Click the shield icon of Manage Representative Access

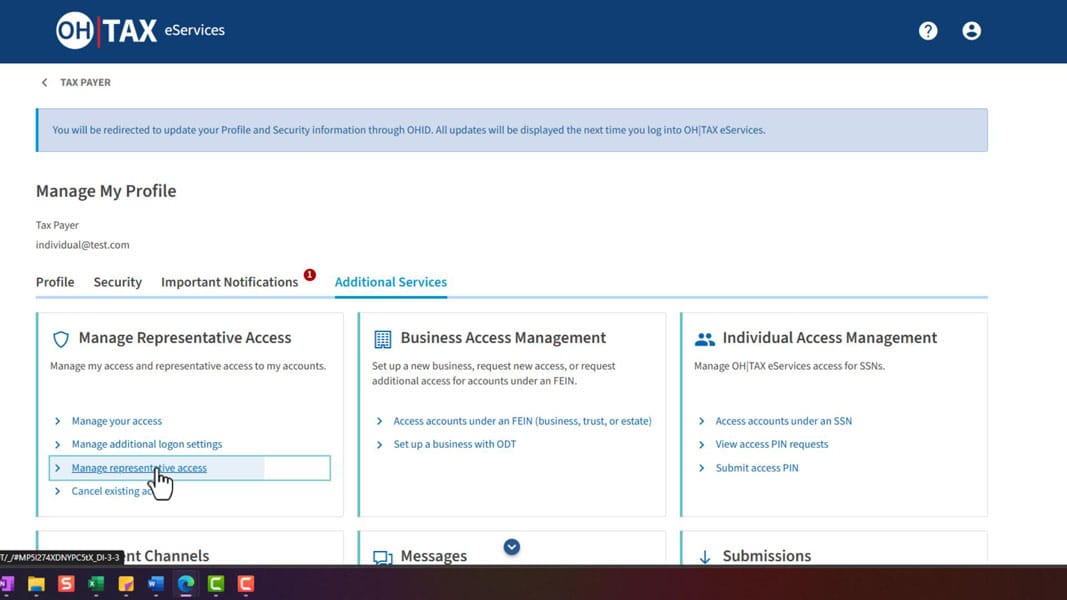point(61,339)
